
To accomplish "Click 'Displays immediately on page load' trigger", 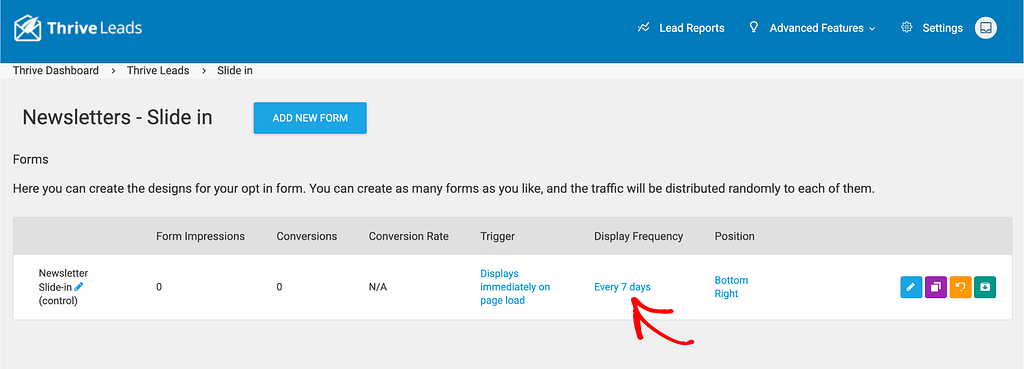I will pyautogui.click(x=515, y=287).
